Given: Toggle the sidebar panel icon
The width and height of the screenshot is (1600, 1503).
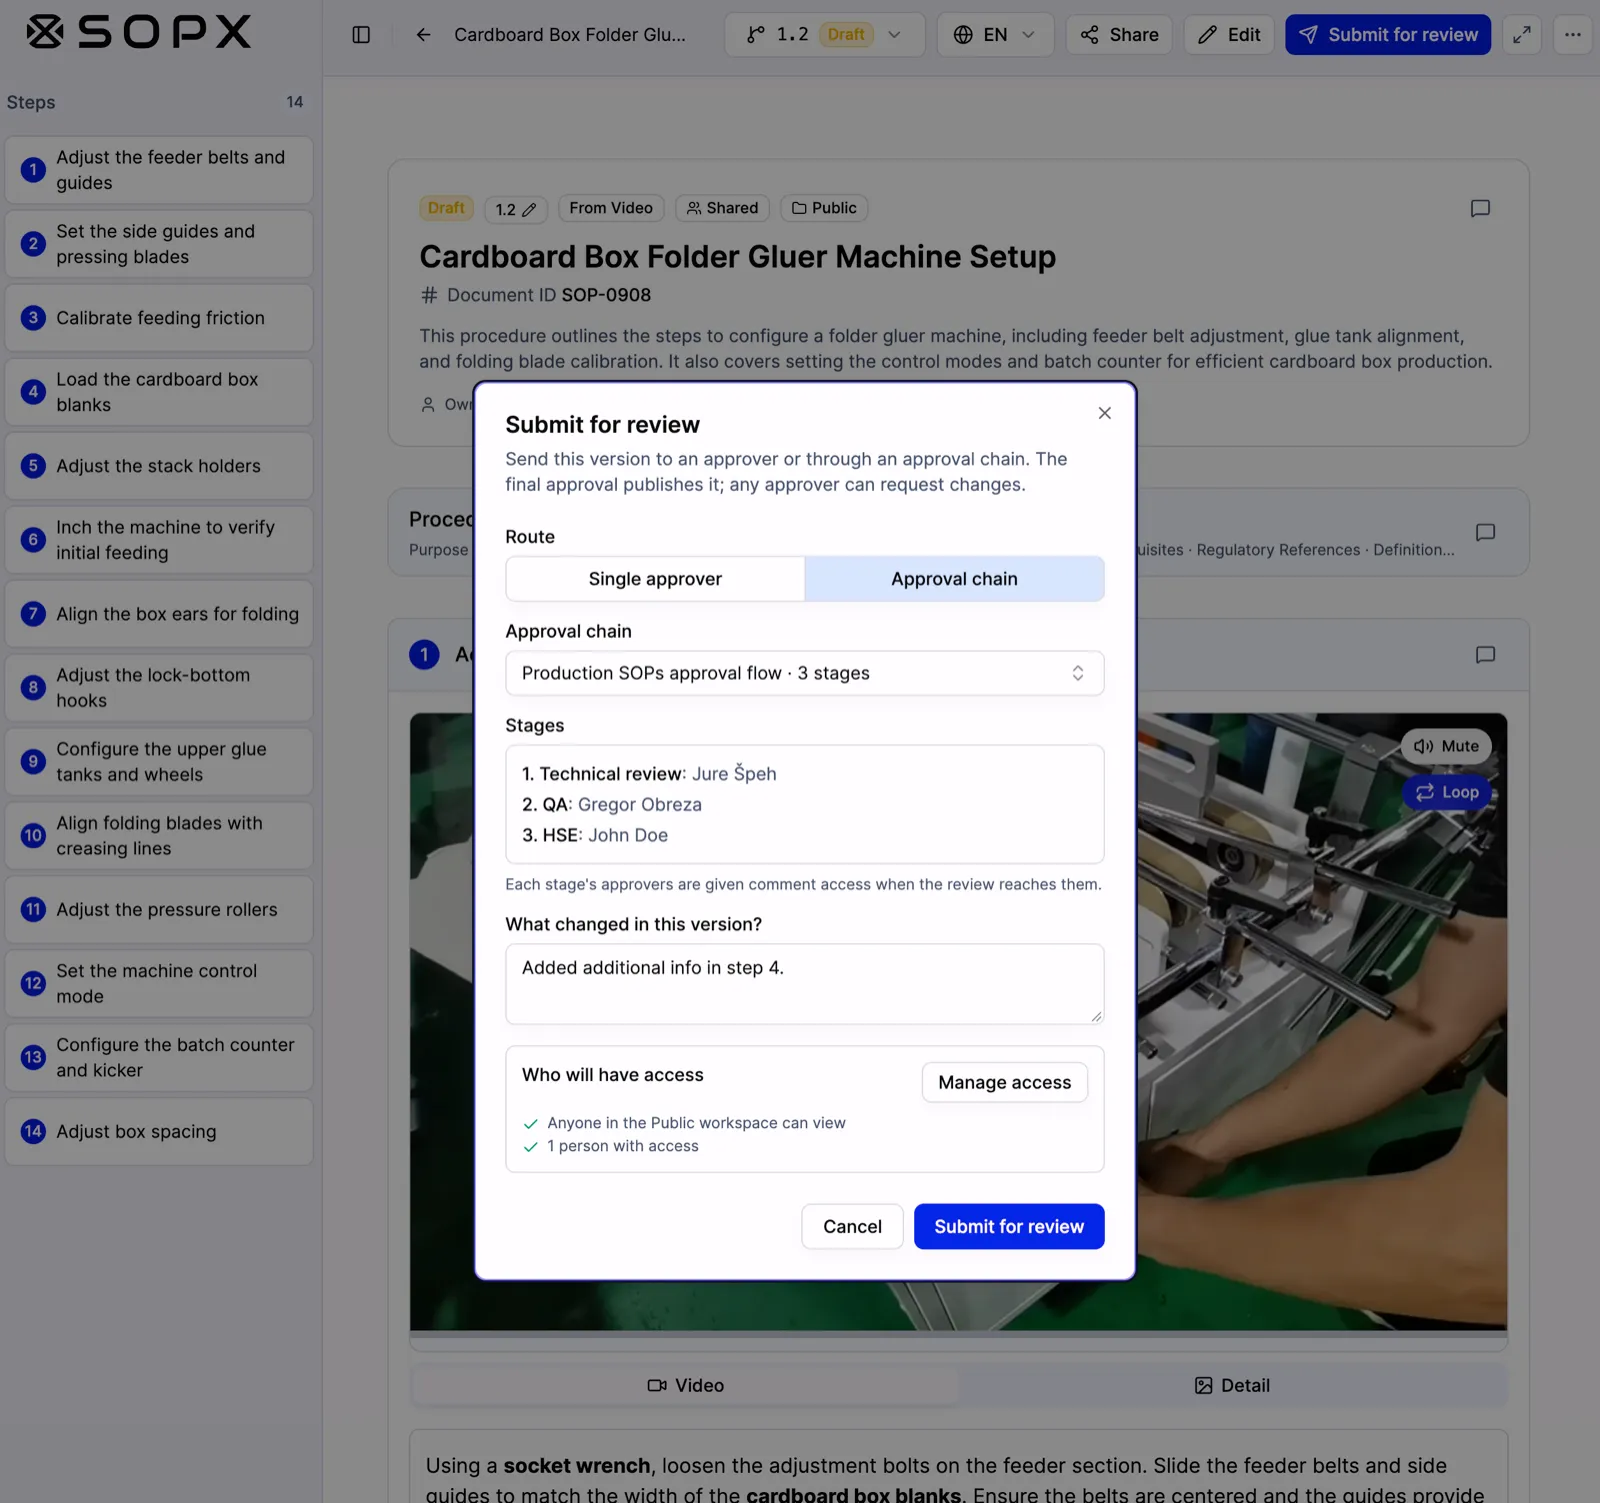Looking at the screenshot, I should [361, 35].
